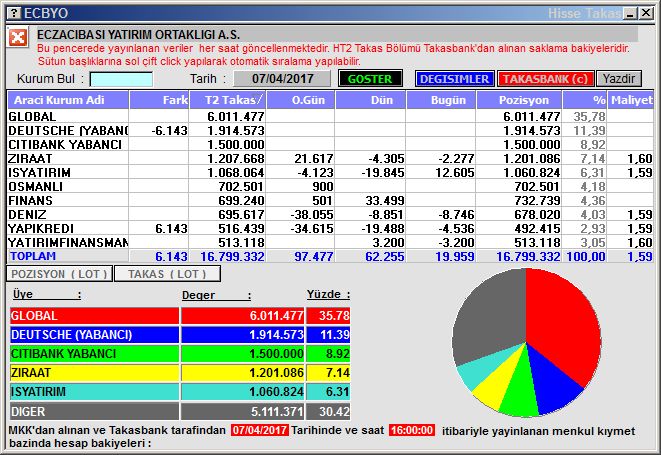Click the red TAKASBANK (c) button
Viewport: 661px width, 455px height.
(x=545, y=79)
